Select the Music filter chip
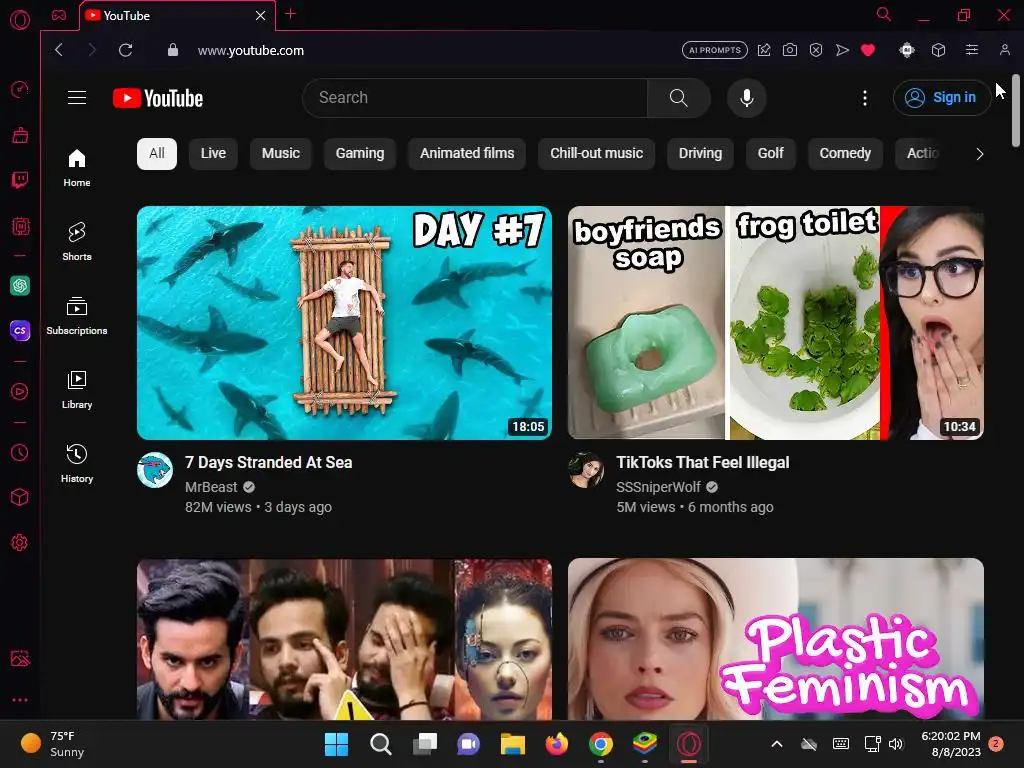 point(281,153)
